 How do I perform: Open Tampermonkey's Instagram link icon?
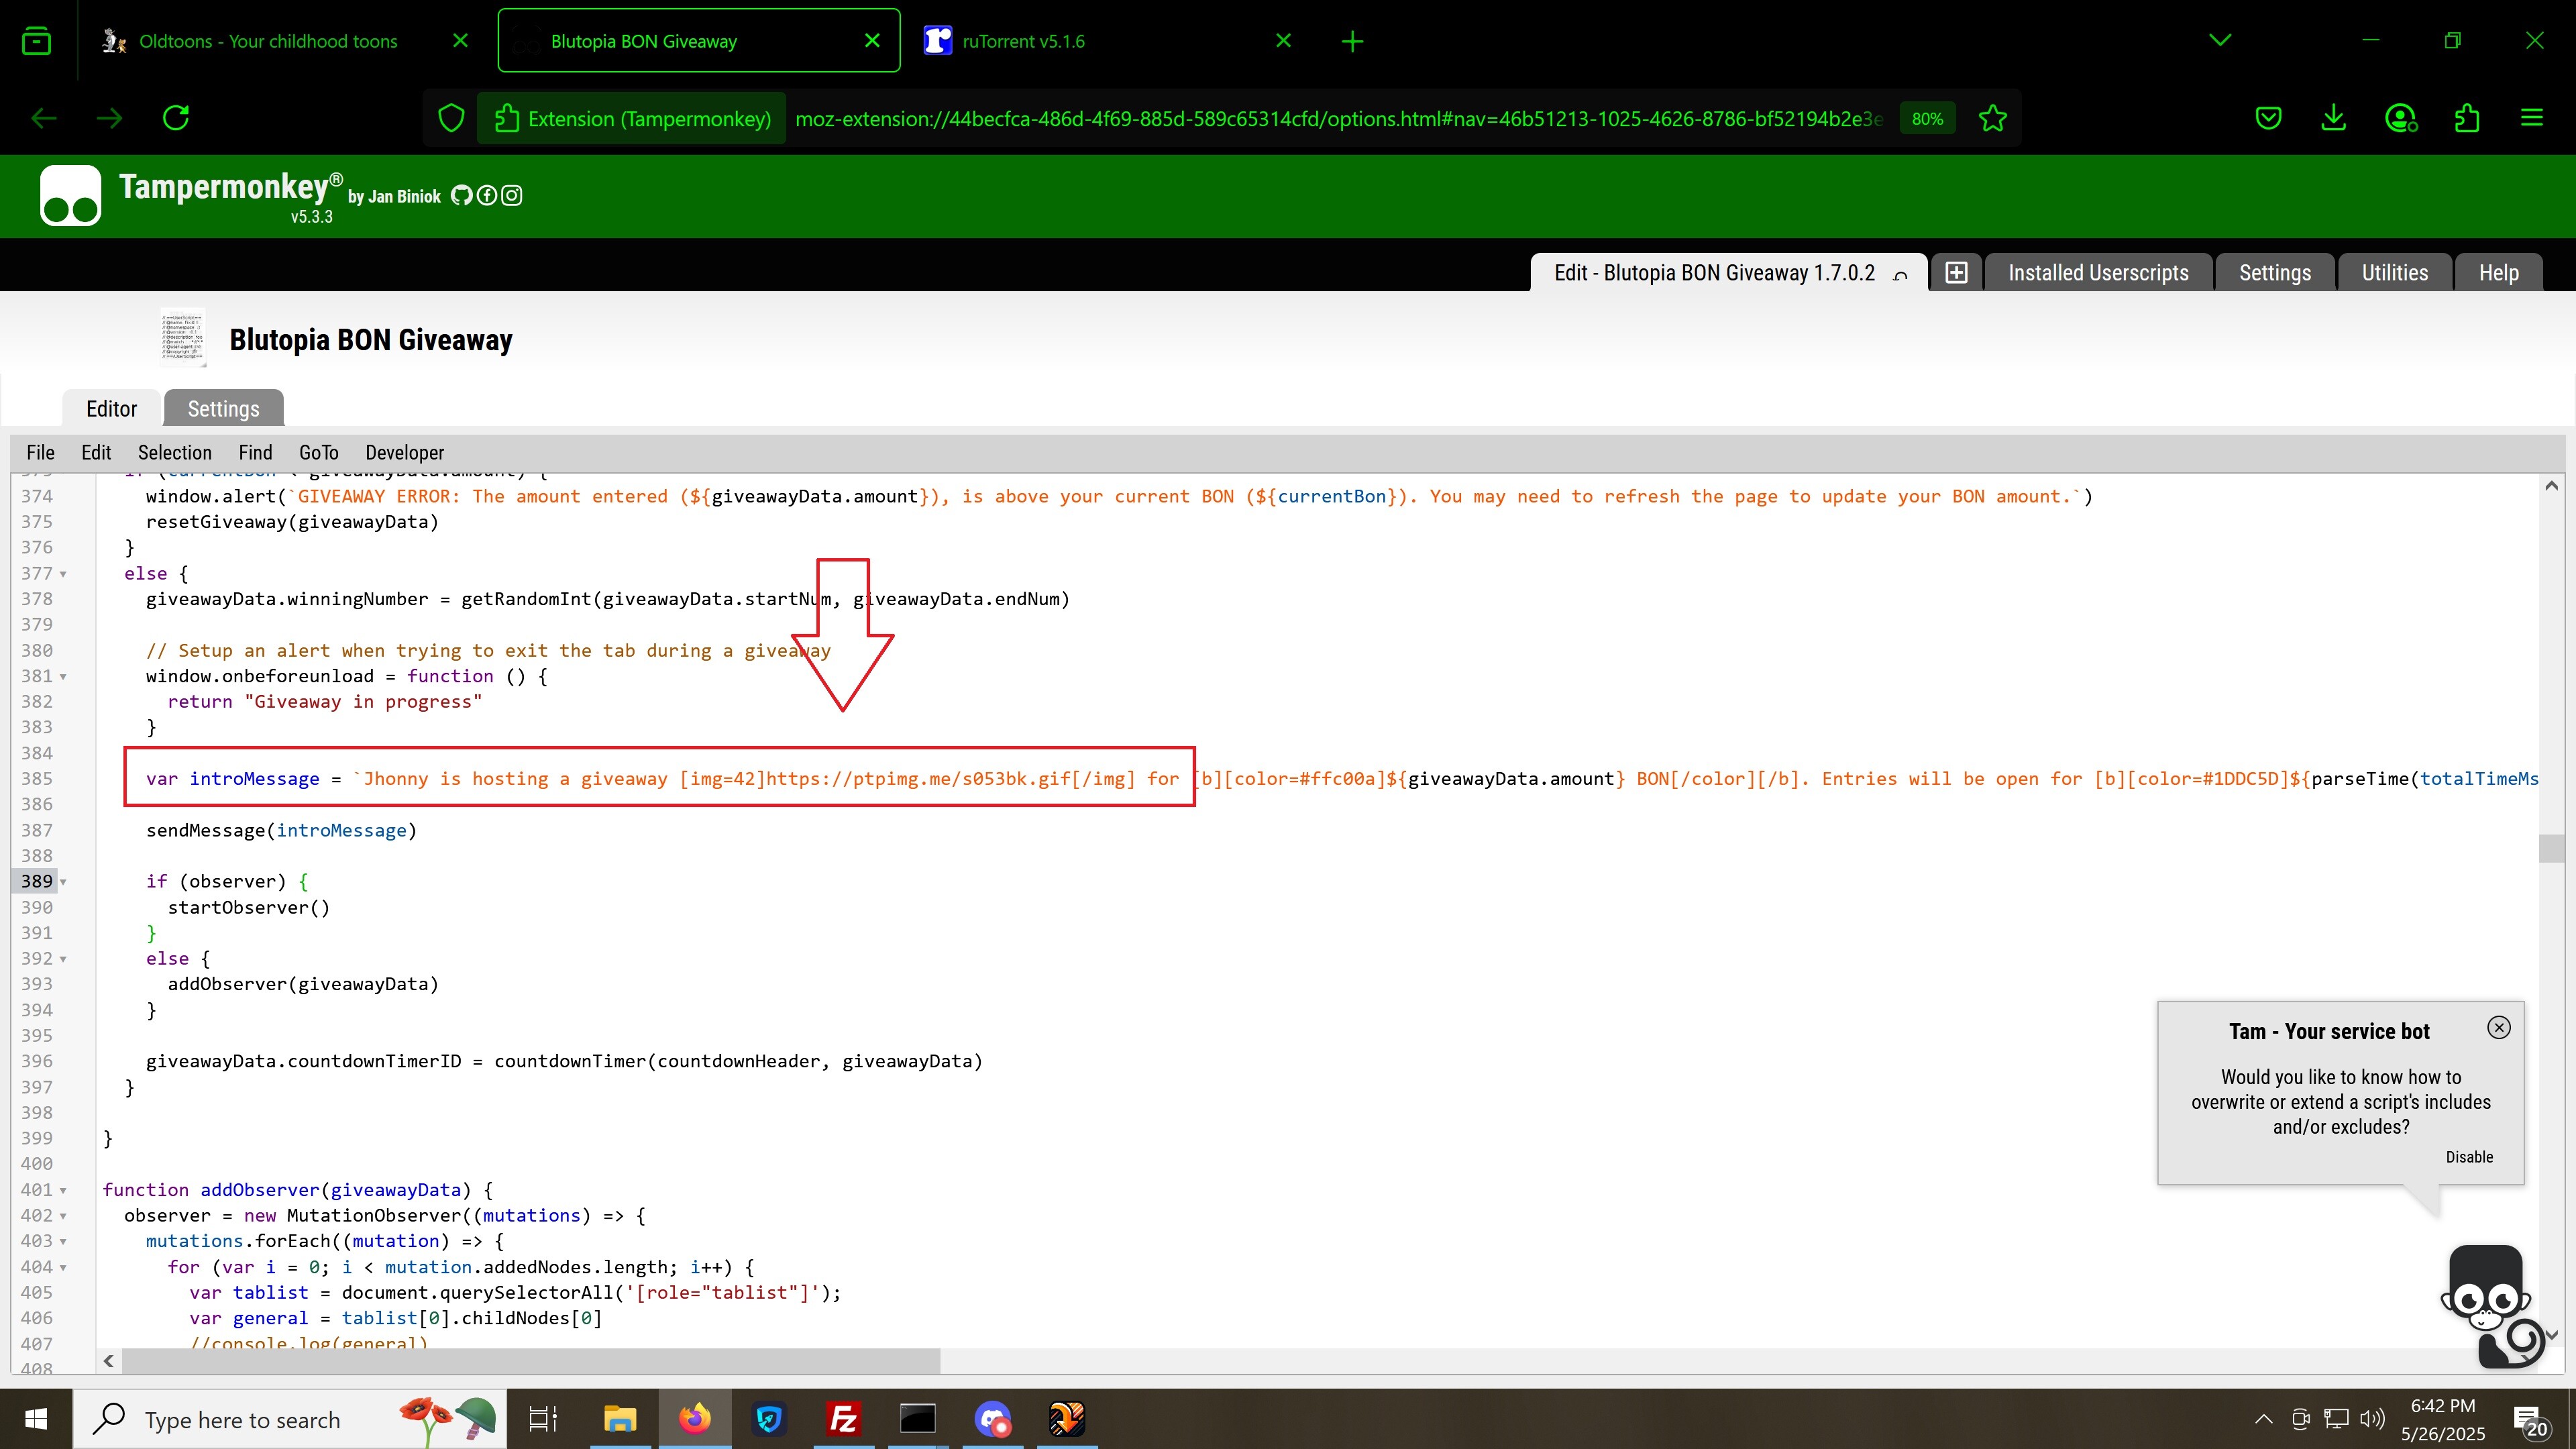tap(511, 195)
